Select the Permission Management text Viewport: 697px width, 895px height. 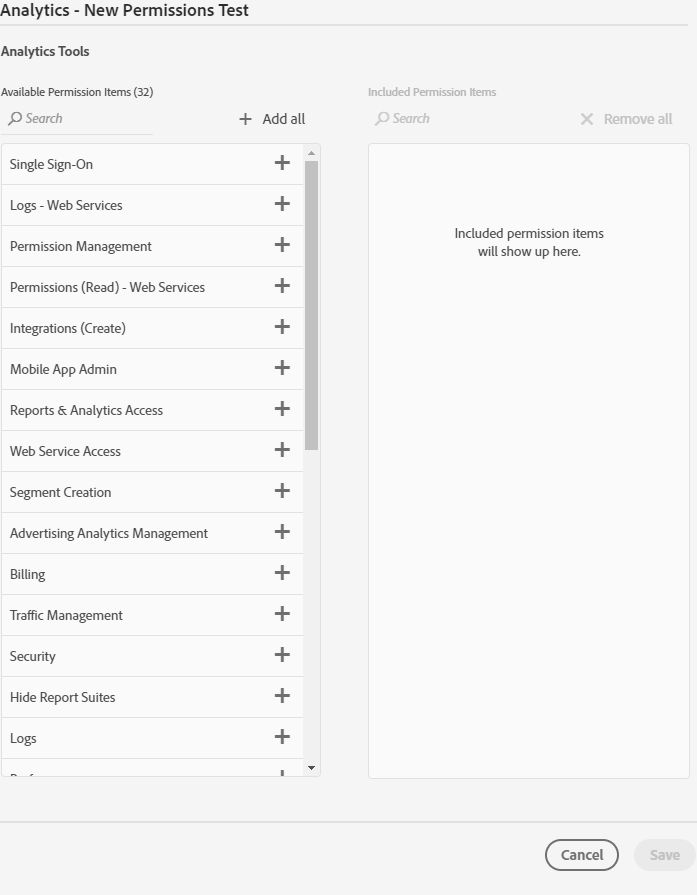click(x=80, y=247)
